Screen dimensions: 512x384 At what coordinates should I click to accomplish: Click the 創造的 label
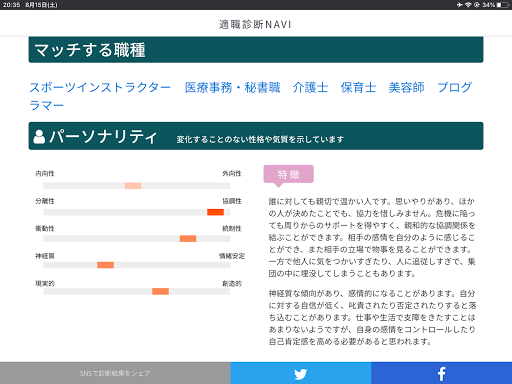click(x=232, y=284)
